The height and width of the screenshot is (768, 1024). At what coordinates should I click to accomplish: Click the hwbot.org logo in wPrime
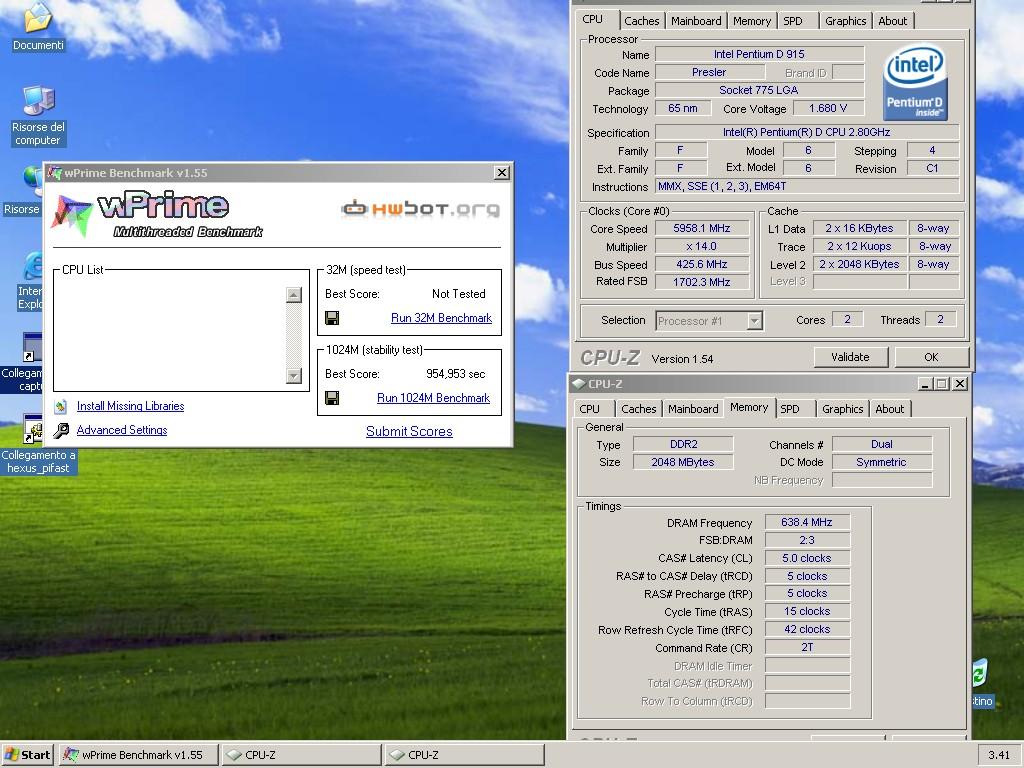coord(420,208)
